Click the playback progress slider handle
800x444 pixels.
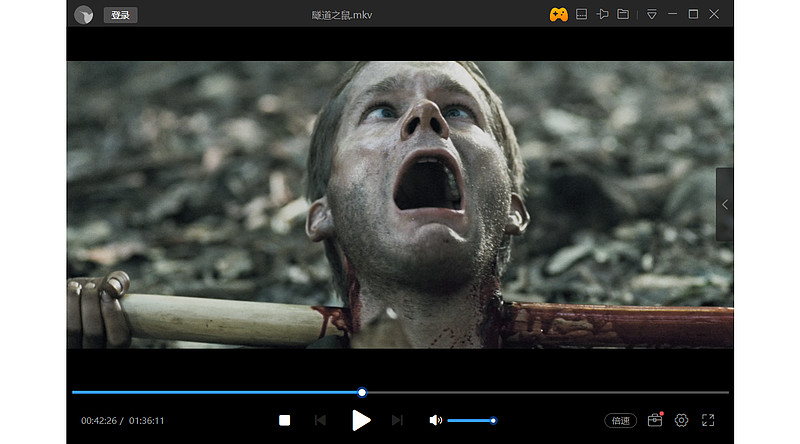point(362,392)
